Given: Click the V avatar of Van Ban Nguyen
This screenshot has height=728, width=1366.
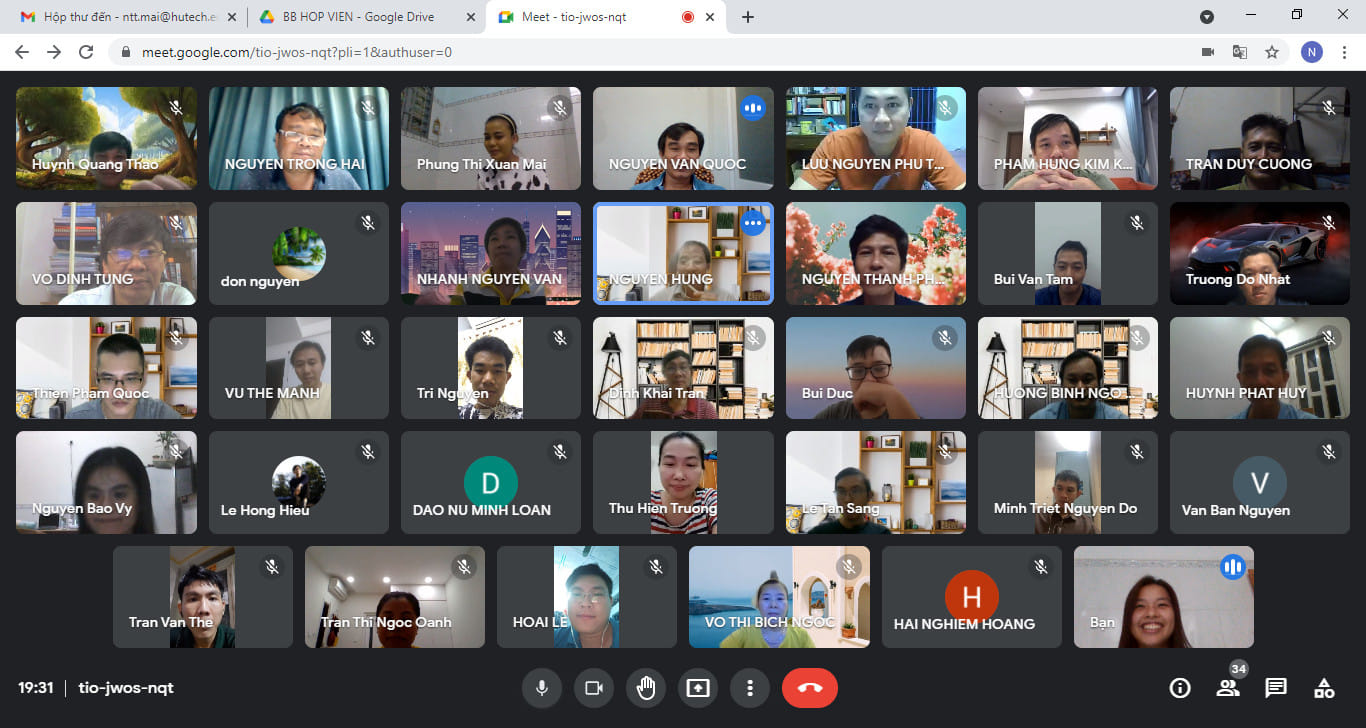Looking at the screenshot, I should 1260,483.
